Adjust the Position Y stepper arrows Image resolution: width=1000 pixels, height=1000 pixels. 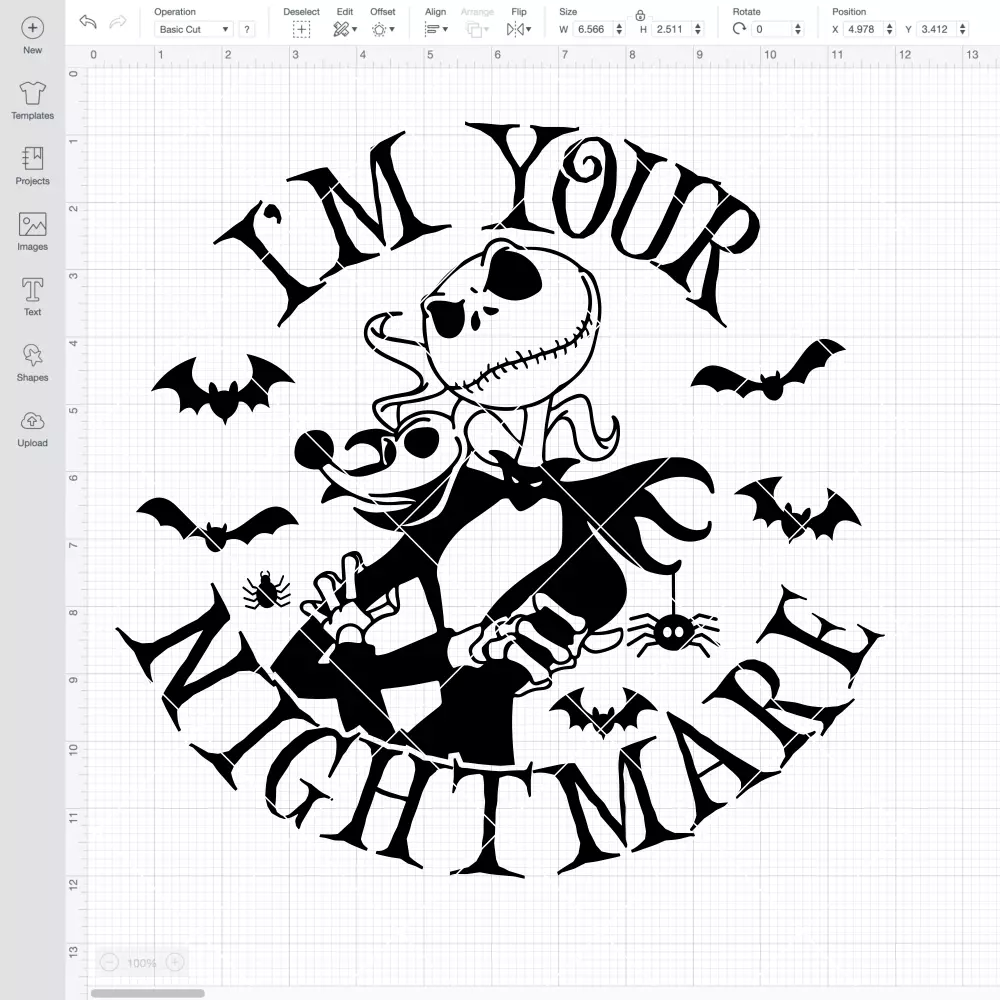(963, 29)
